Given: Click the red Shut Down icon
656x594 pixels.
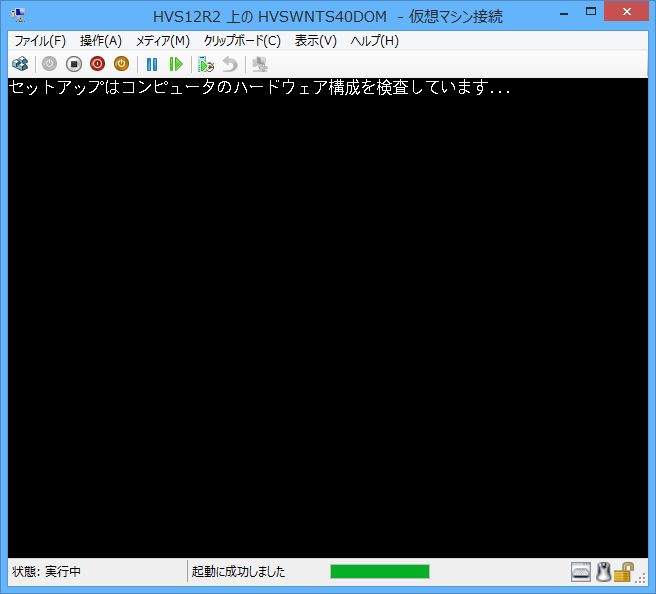Looking at the screenshot, I should [97, 64].
